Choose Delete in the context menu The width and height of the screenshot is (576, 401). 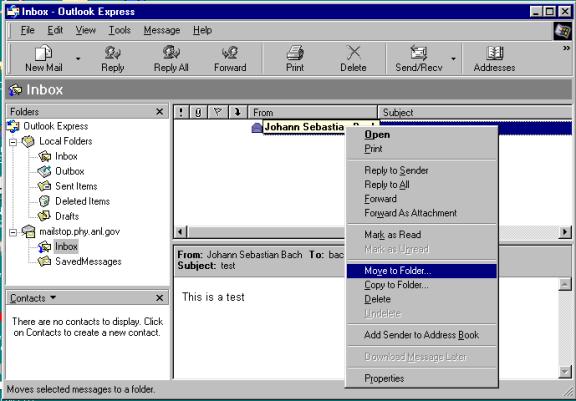click(421, 299)
